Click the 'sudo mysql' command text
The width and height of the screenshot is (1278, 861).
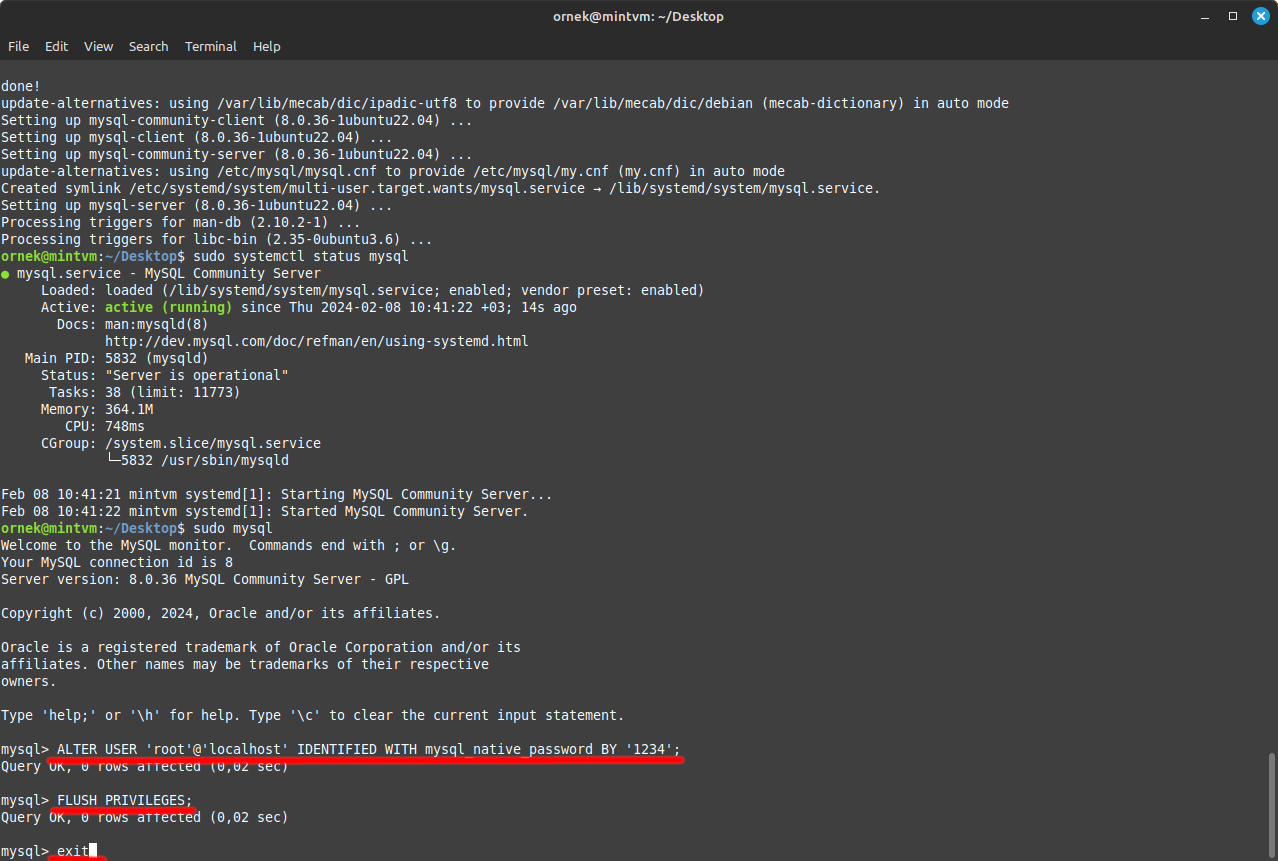click(233, 528)
